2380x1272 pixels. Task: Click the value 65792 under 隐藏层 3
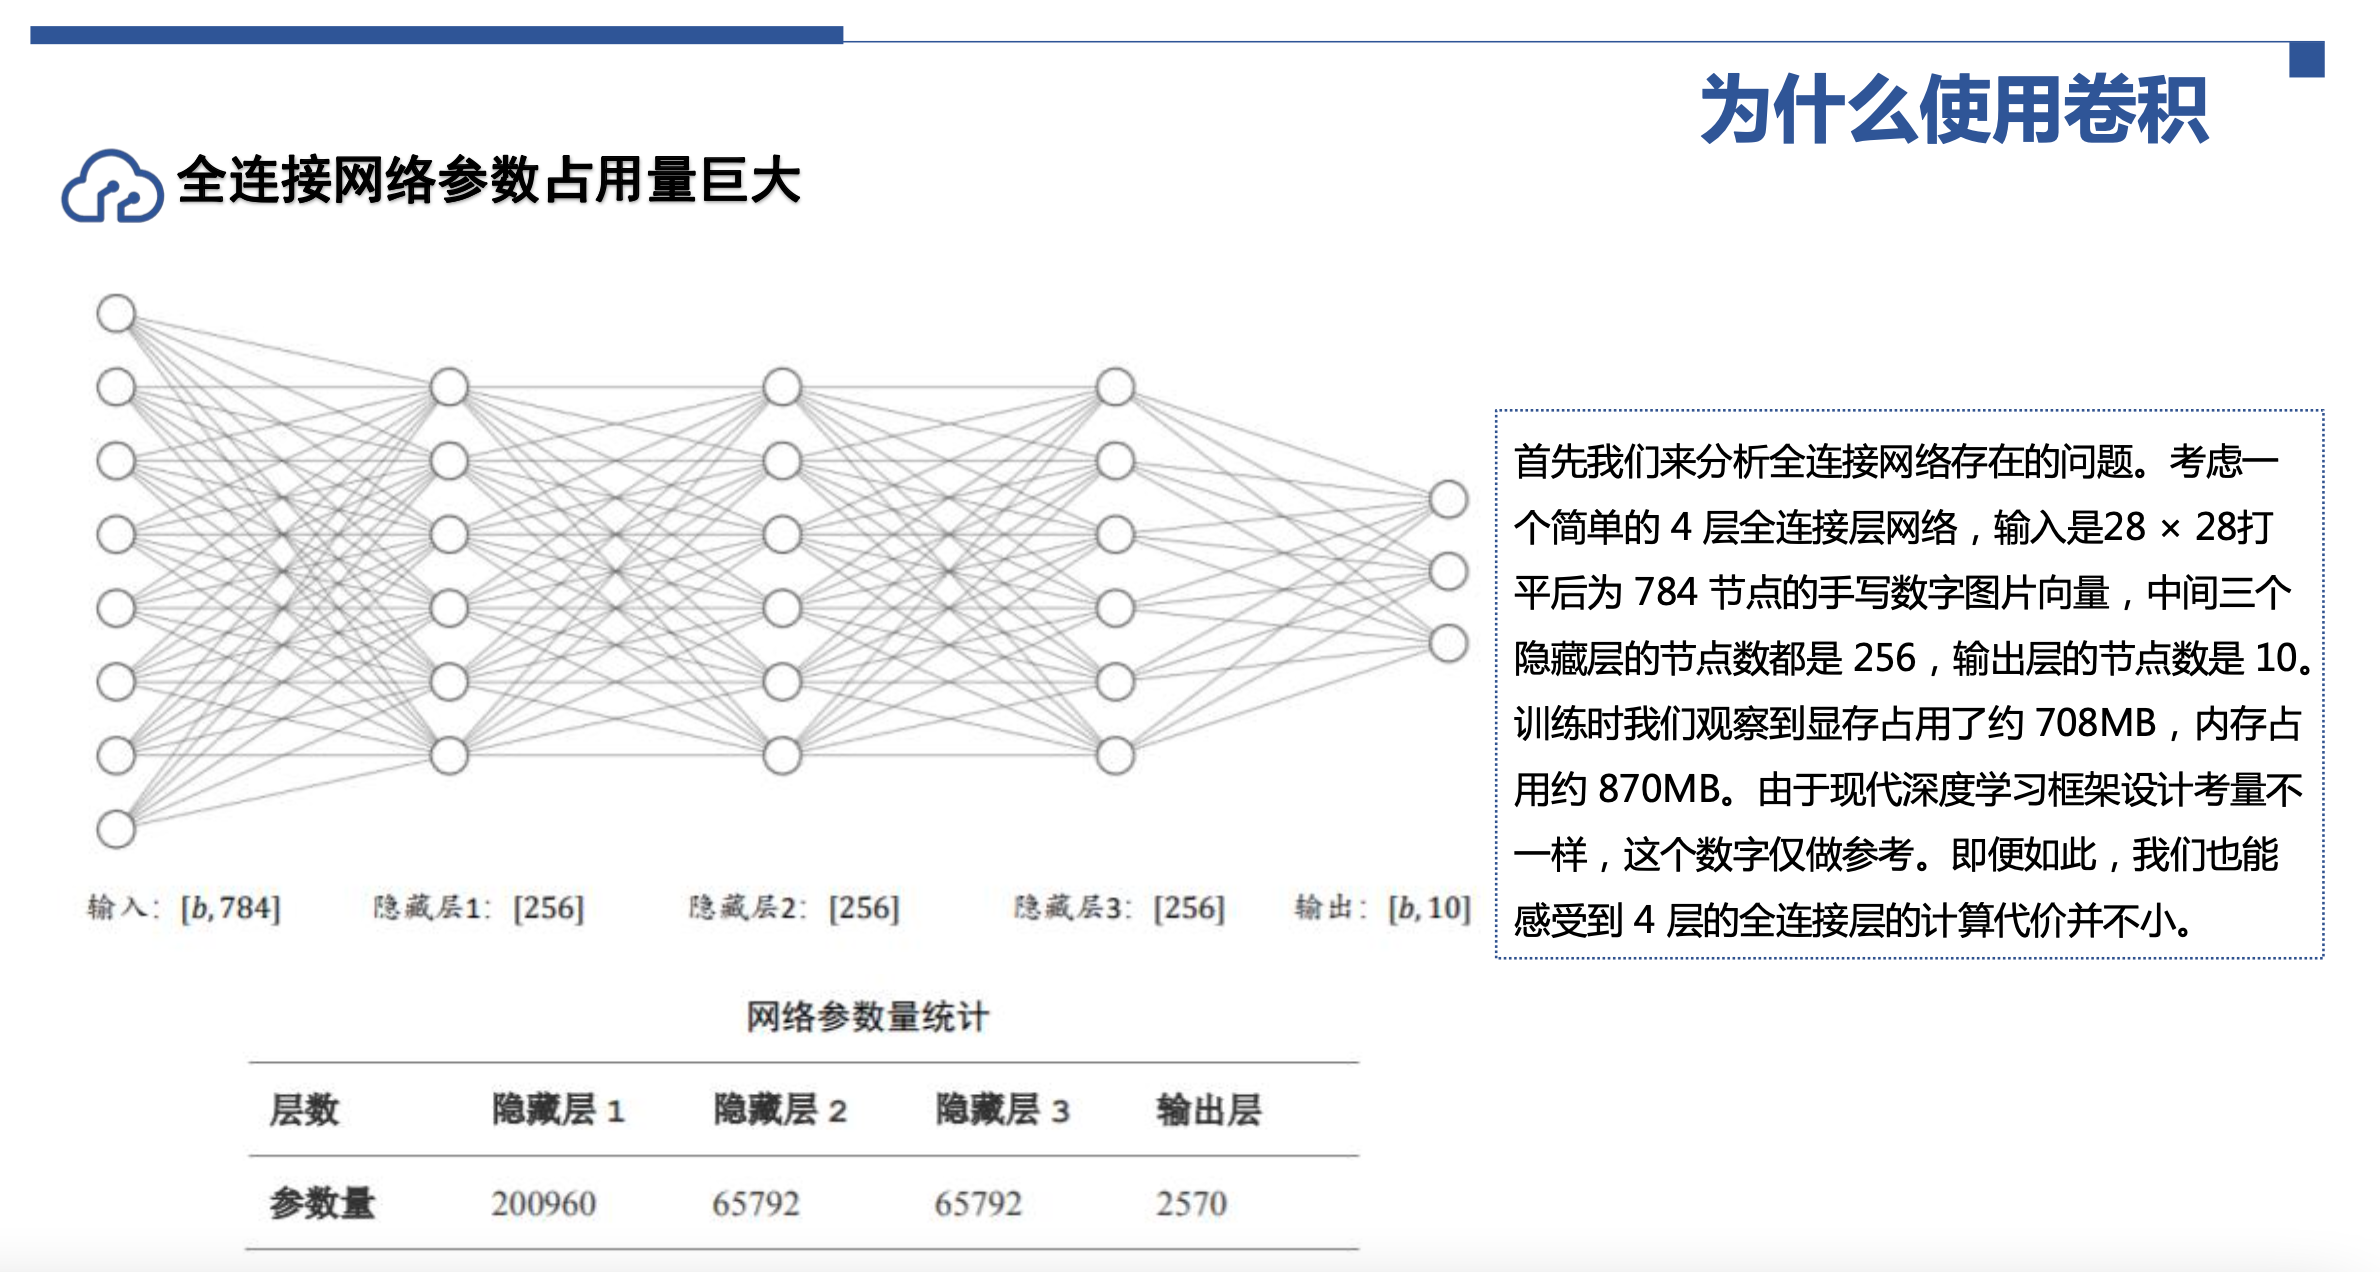(978, 1204)
